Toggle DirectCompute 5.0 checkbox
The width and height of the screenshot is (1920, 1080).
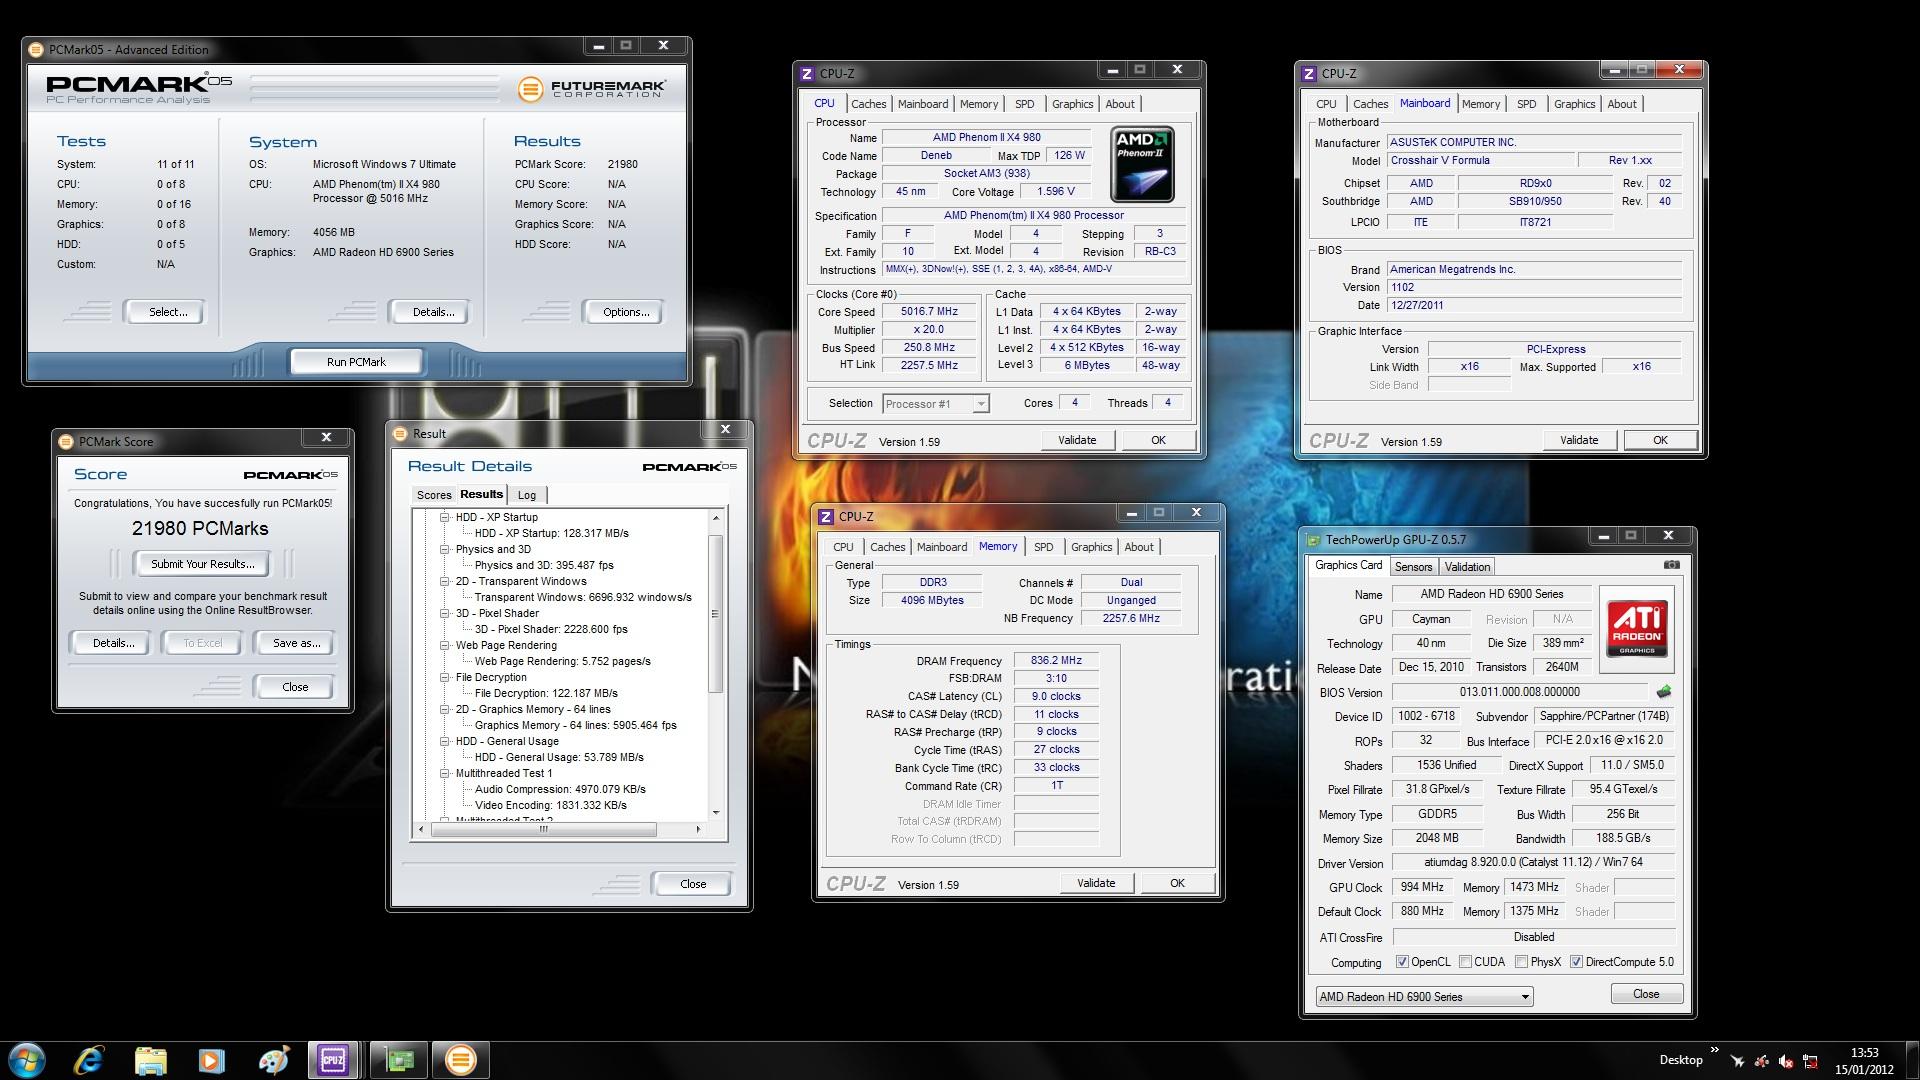1576,962
